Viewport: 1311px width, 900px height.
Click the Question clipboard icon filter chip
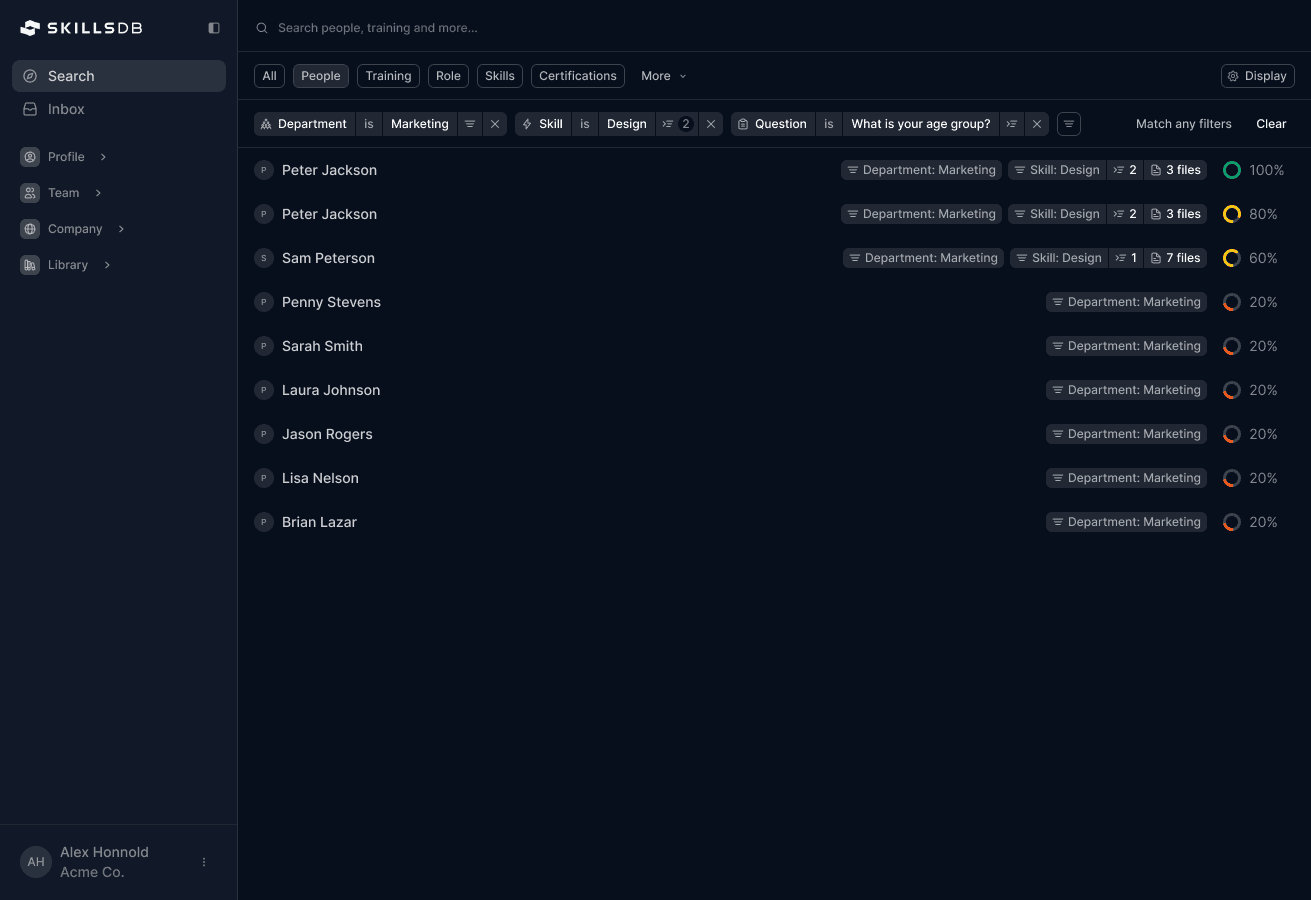coord(741,123)
